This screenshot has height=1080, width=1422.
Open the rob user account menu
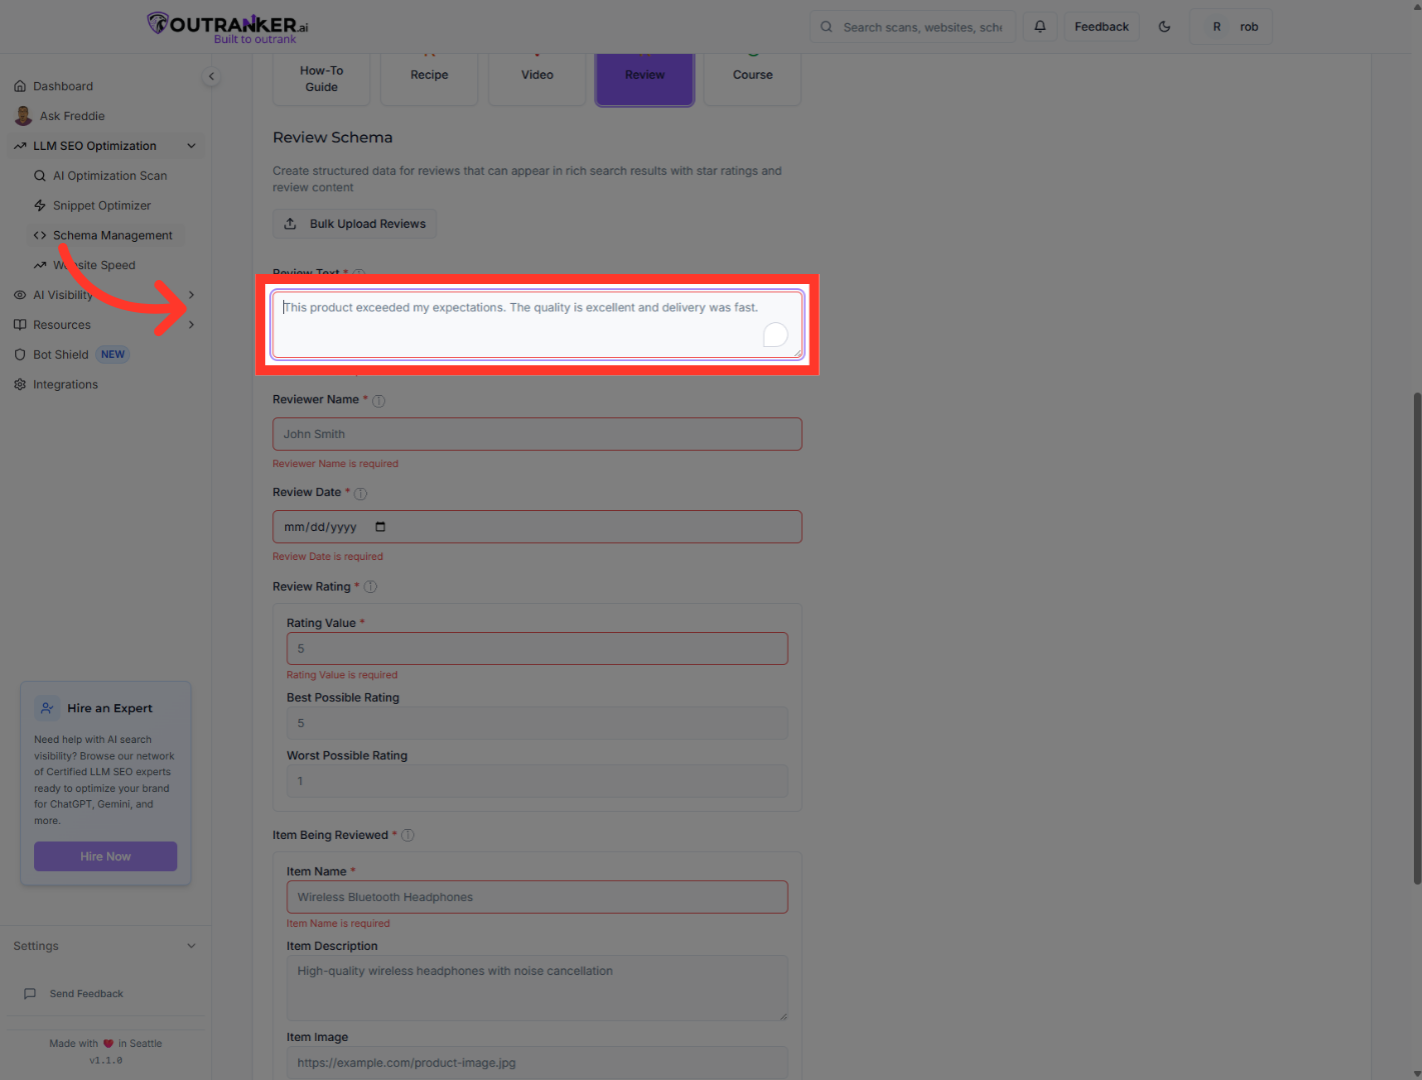tap(1231, 27)
